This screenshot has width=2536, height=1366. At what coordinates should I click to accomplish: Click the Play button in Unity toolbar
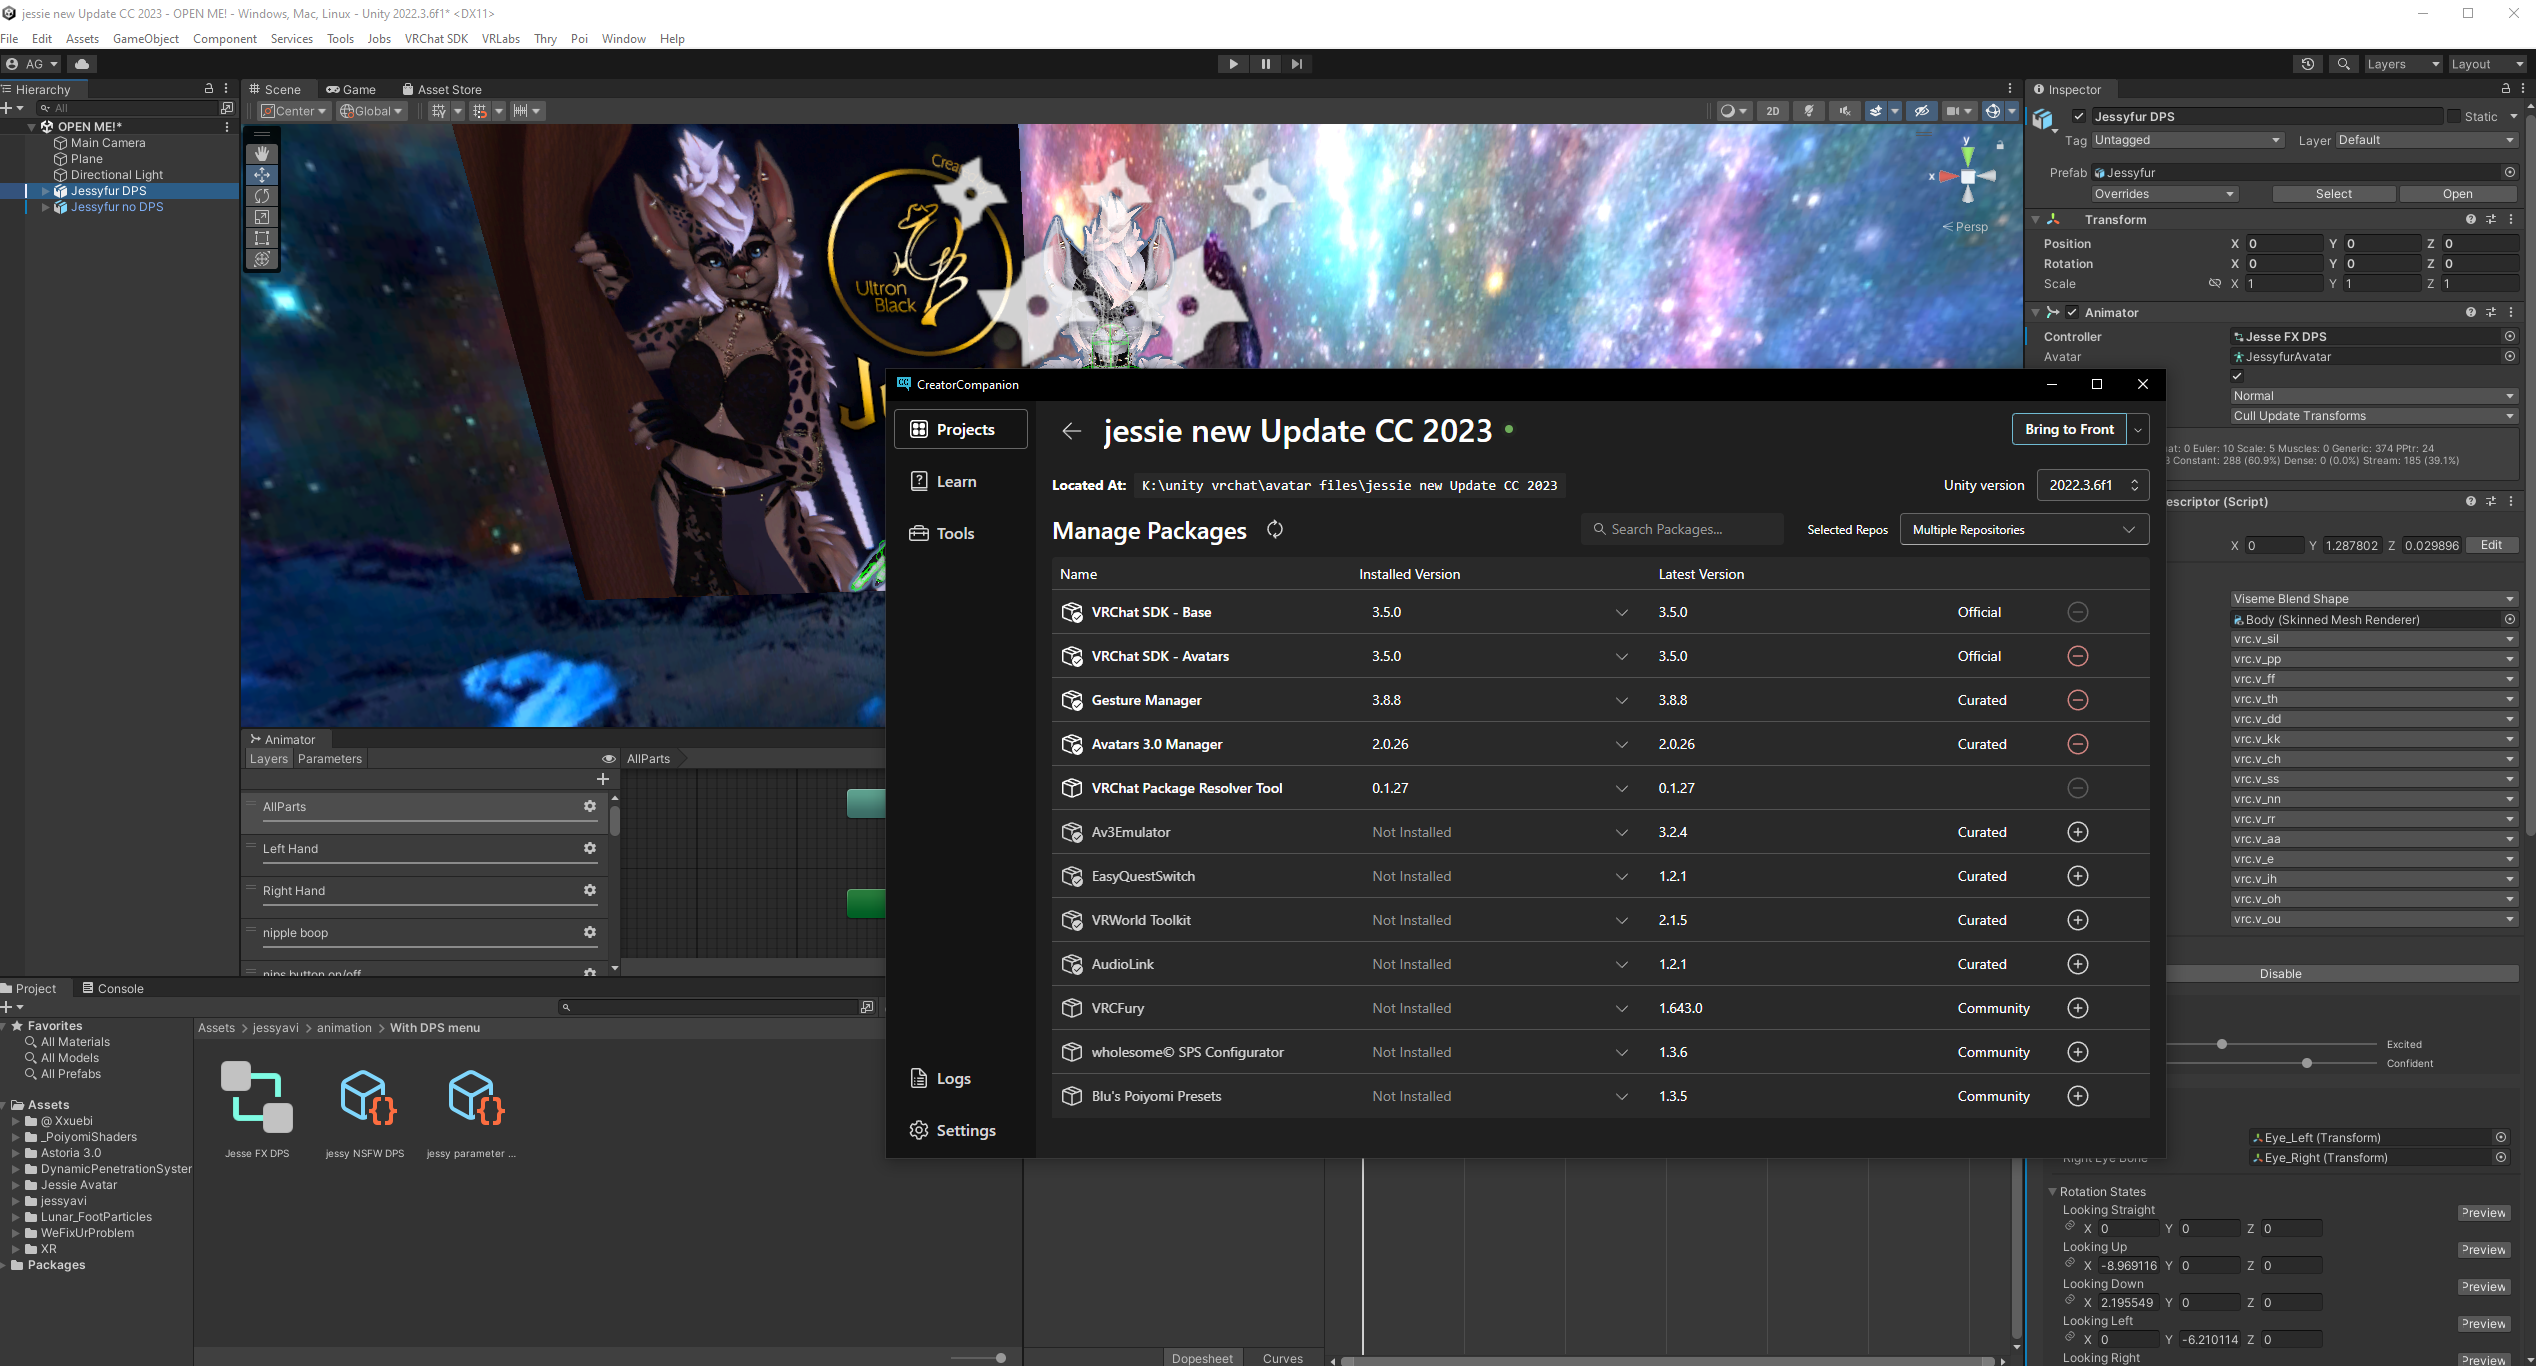tap(1233, 64)
